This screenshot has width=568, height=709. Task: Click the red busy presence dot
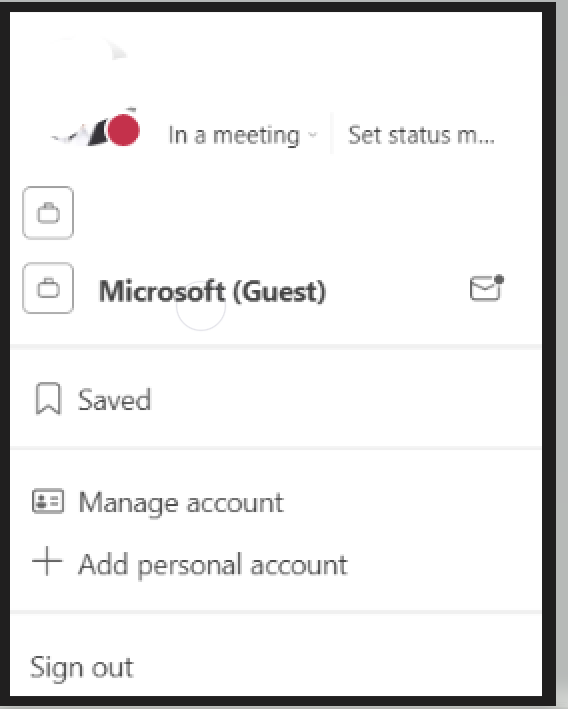point(123,130)
